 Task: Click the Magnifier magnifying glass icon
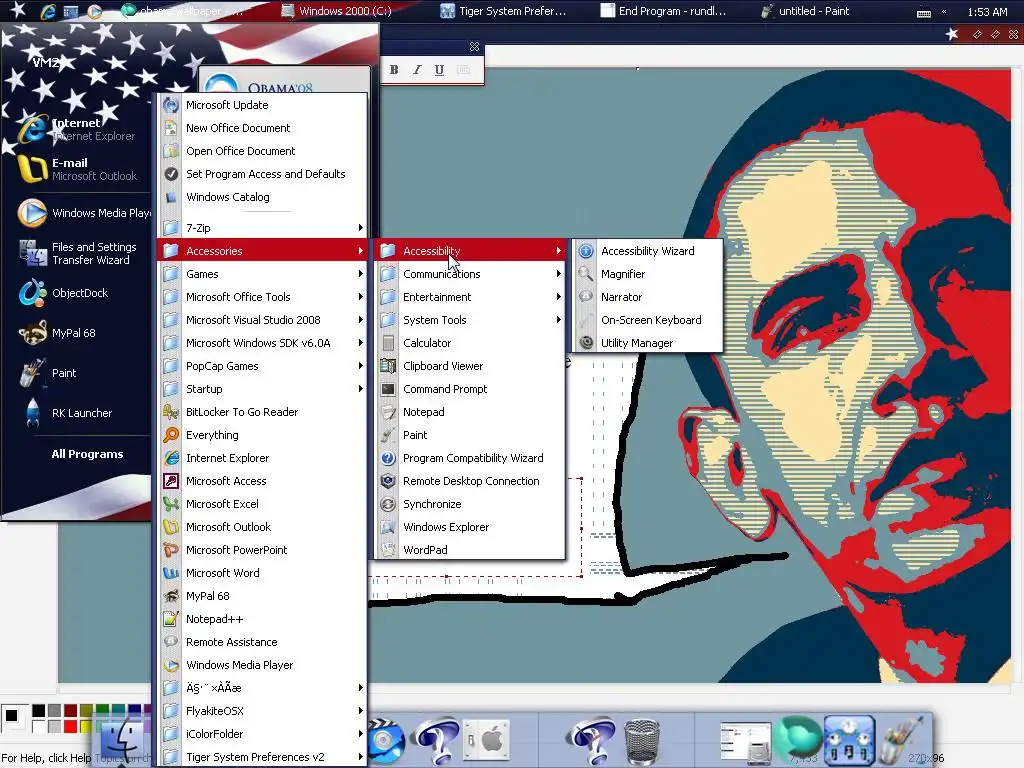coord(586,274)
